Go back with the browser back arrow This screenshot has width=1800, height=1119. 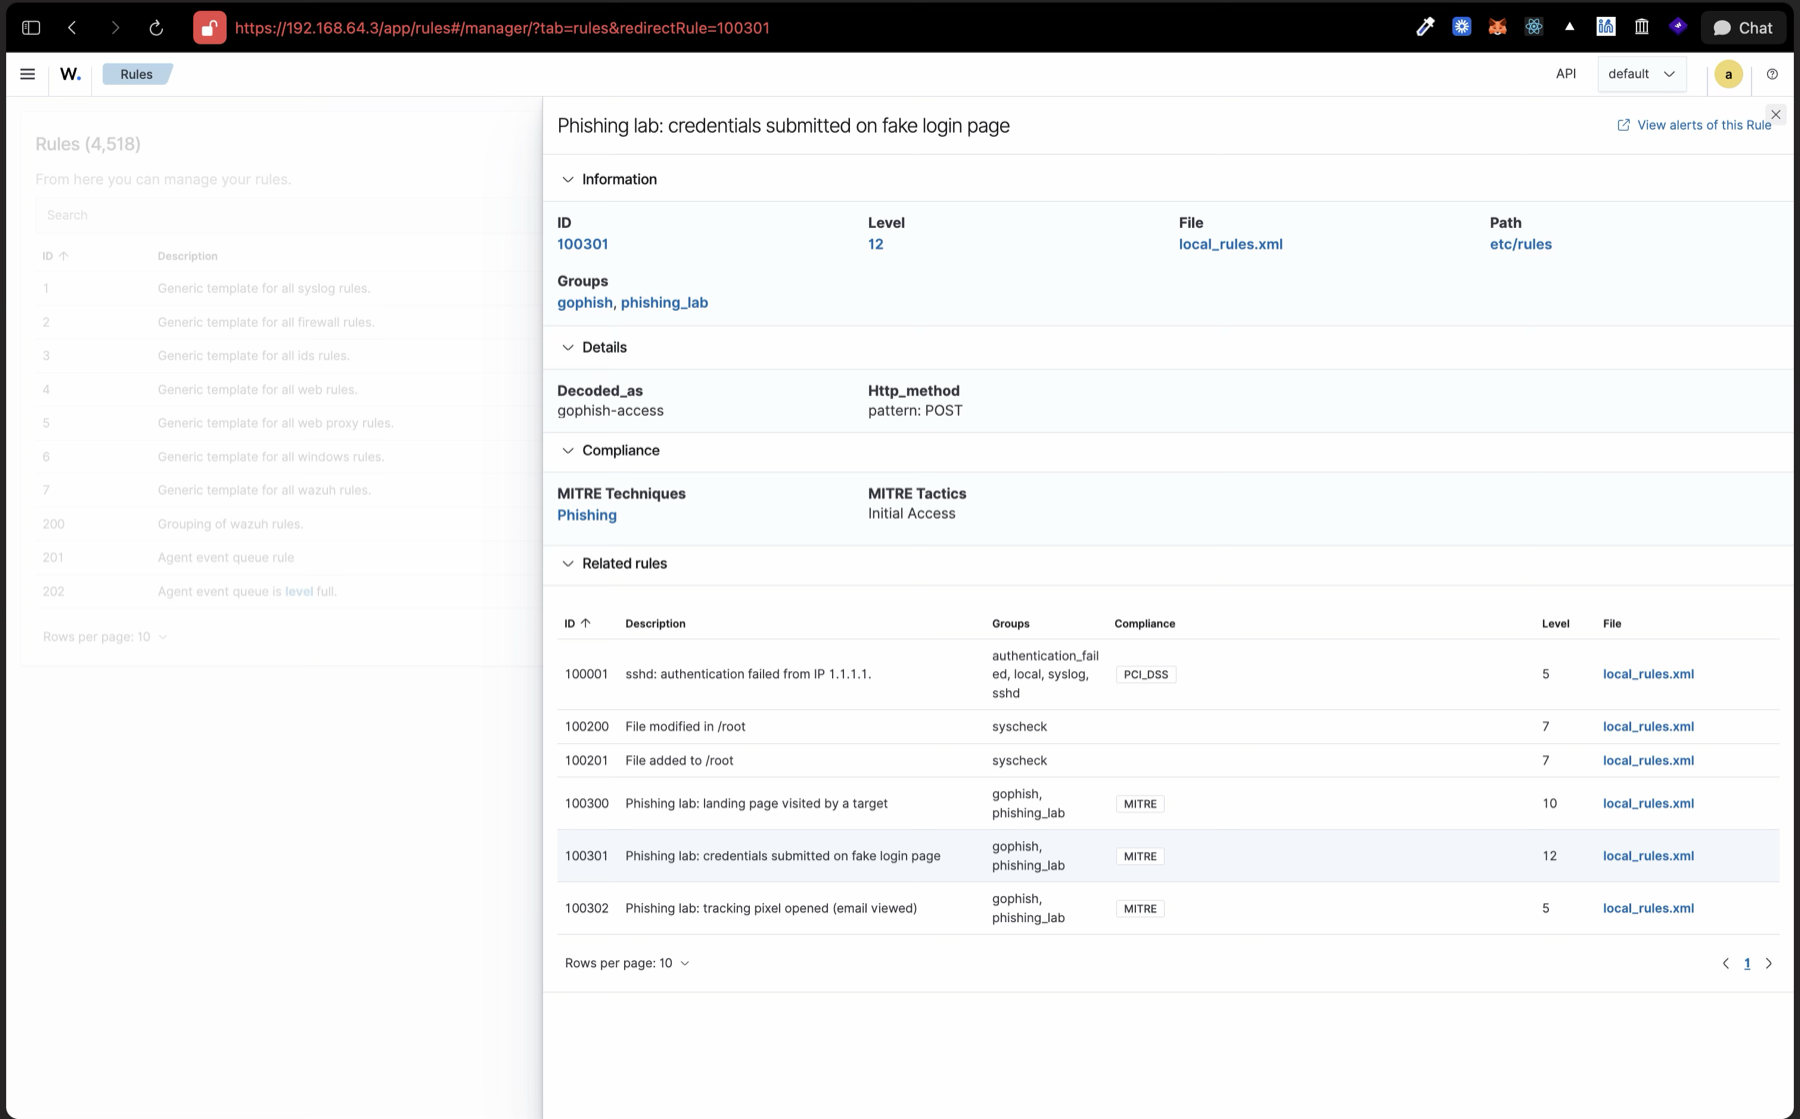[x=72, y=28]
